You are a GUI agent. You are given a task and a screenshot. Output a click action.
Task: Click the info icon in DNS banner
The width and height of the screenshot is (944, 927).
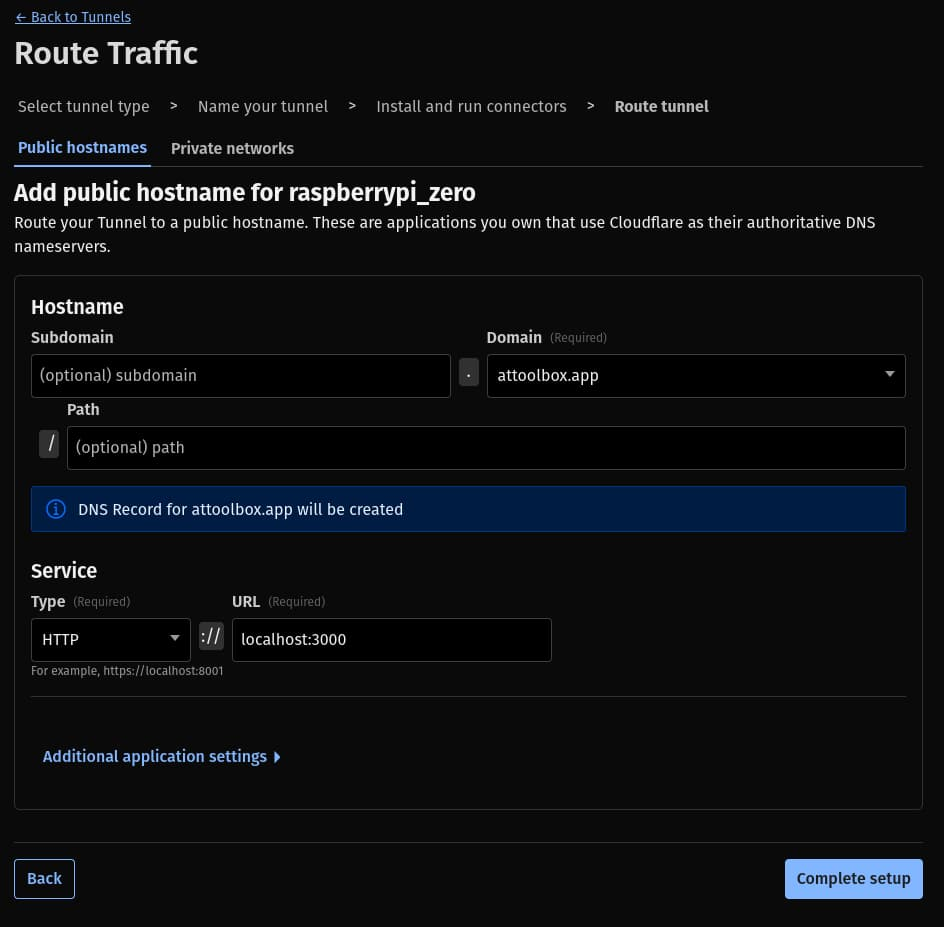(x=56, y=509)
